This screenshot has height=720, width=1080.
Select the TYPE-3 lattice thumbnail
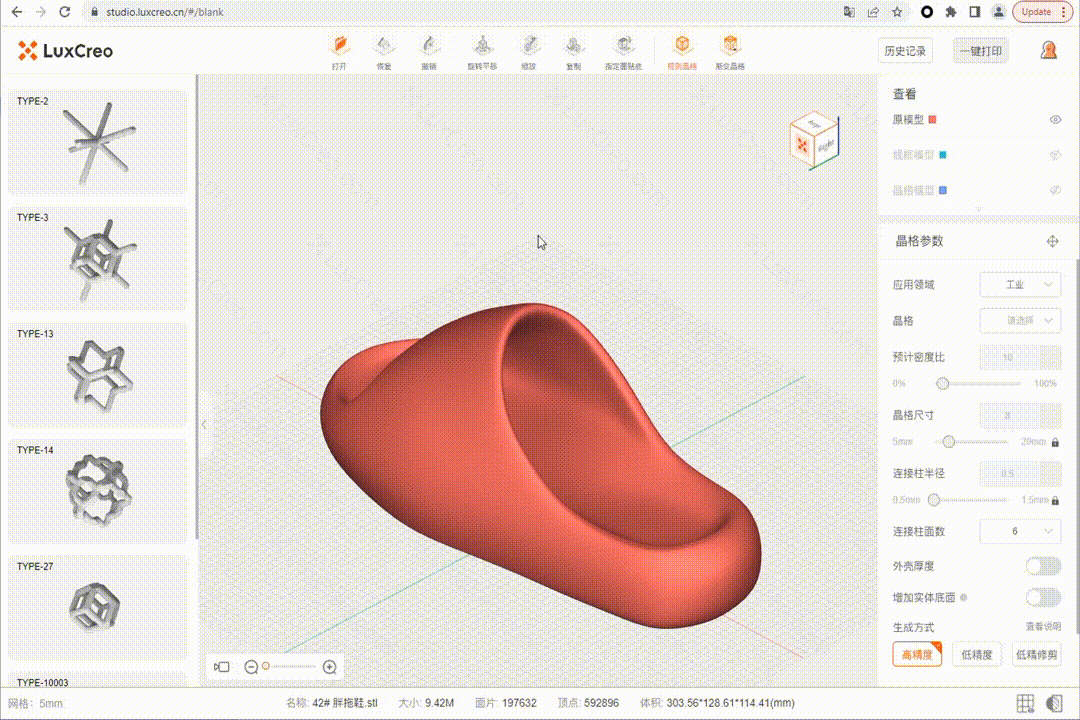point(97,258)
